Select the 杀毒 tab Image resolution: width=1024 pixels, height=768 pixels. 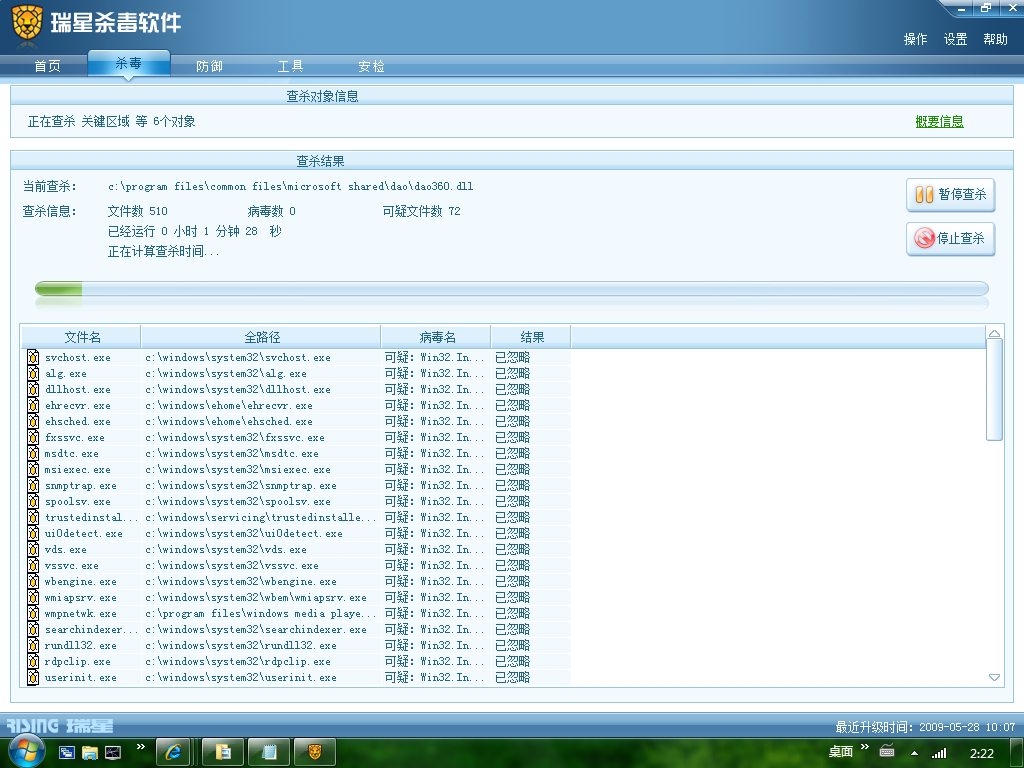(x=129, y=63)
